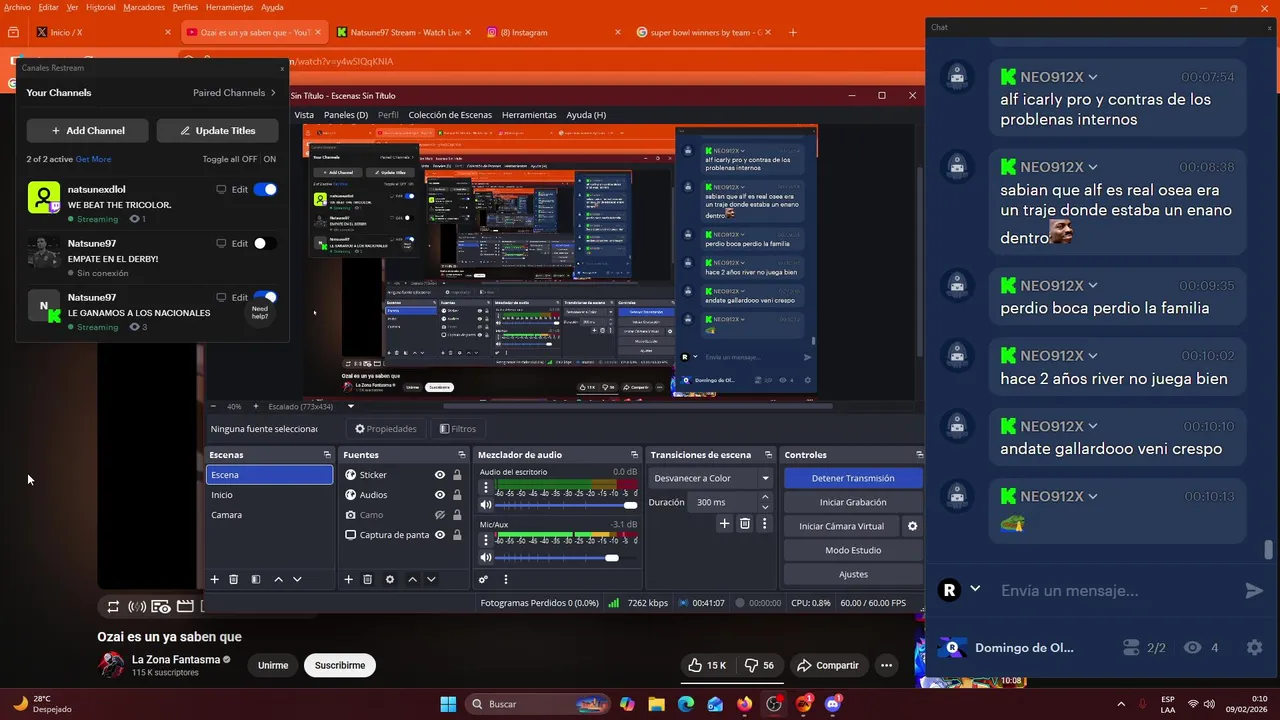Add a new scene in Escenas panel
The width and height of the screenshot is (1280, 720).
tap(214, 579)
